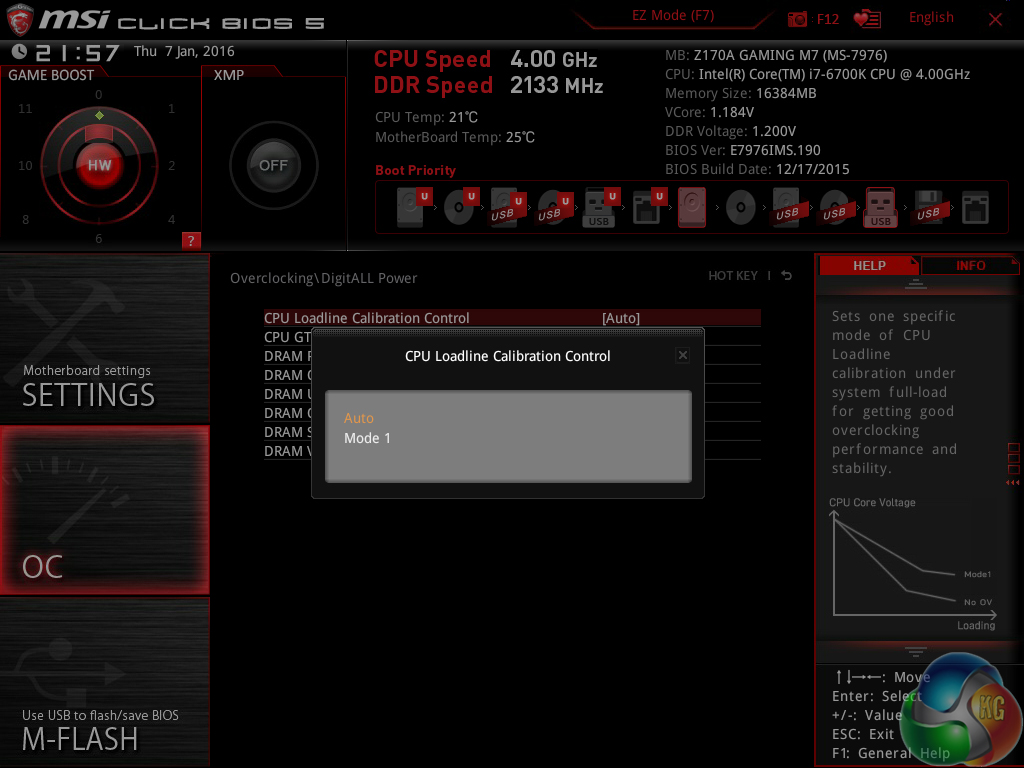Select the UEFI USB hard disk boot icon
Viewport: 1024px width, 768px height.
coord(507,207)
